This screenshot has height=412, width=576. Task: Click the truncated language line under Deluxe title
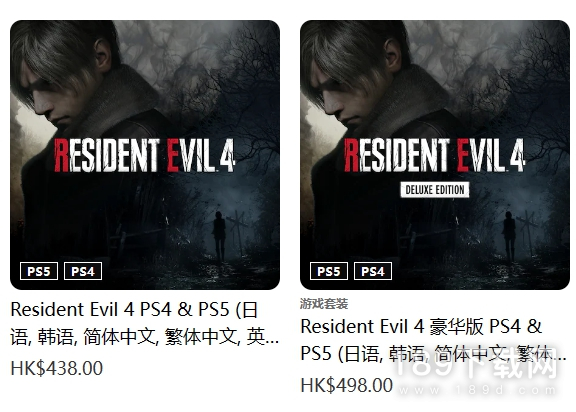(x=433, y=354)
